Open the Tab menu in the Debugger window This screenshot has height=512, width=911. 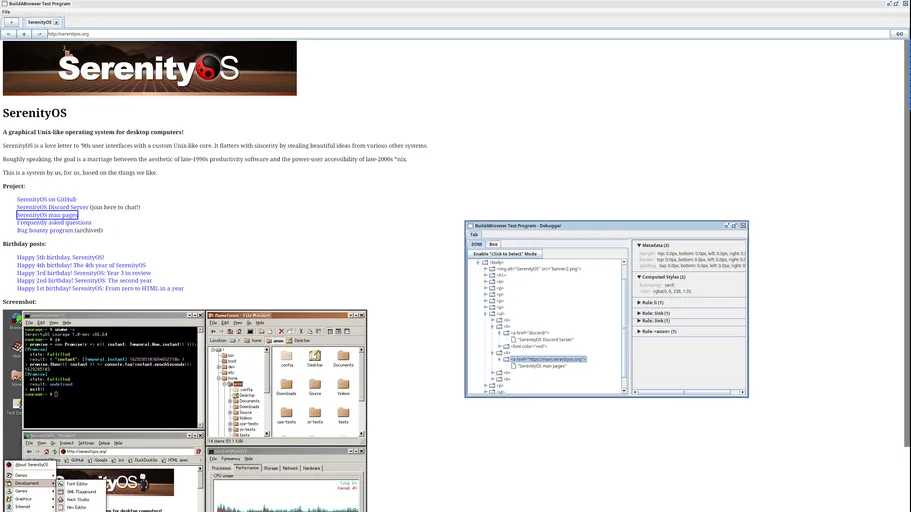coord(474,234)
